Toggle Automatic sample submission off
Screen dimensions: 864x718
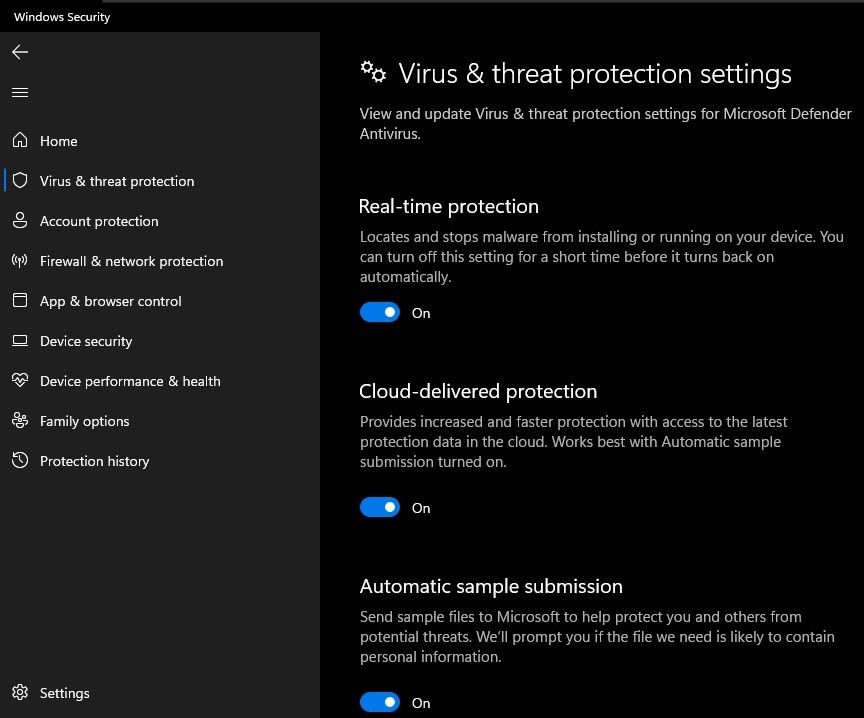tap(380, 703)
